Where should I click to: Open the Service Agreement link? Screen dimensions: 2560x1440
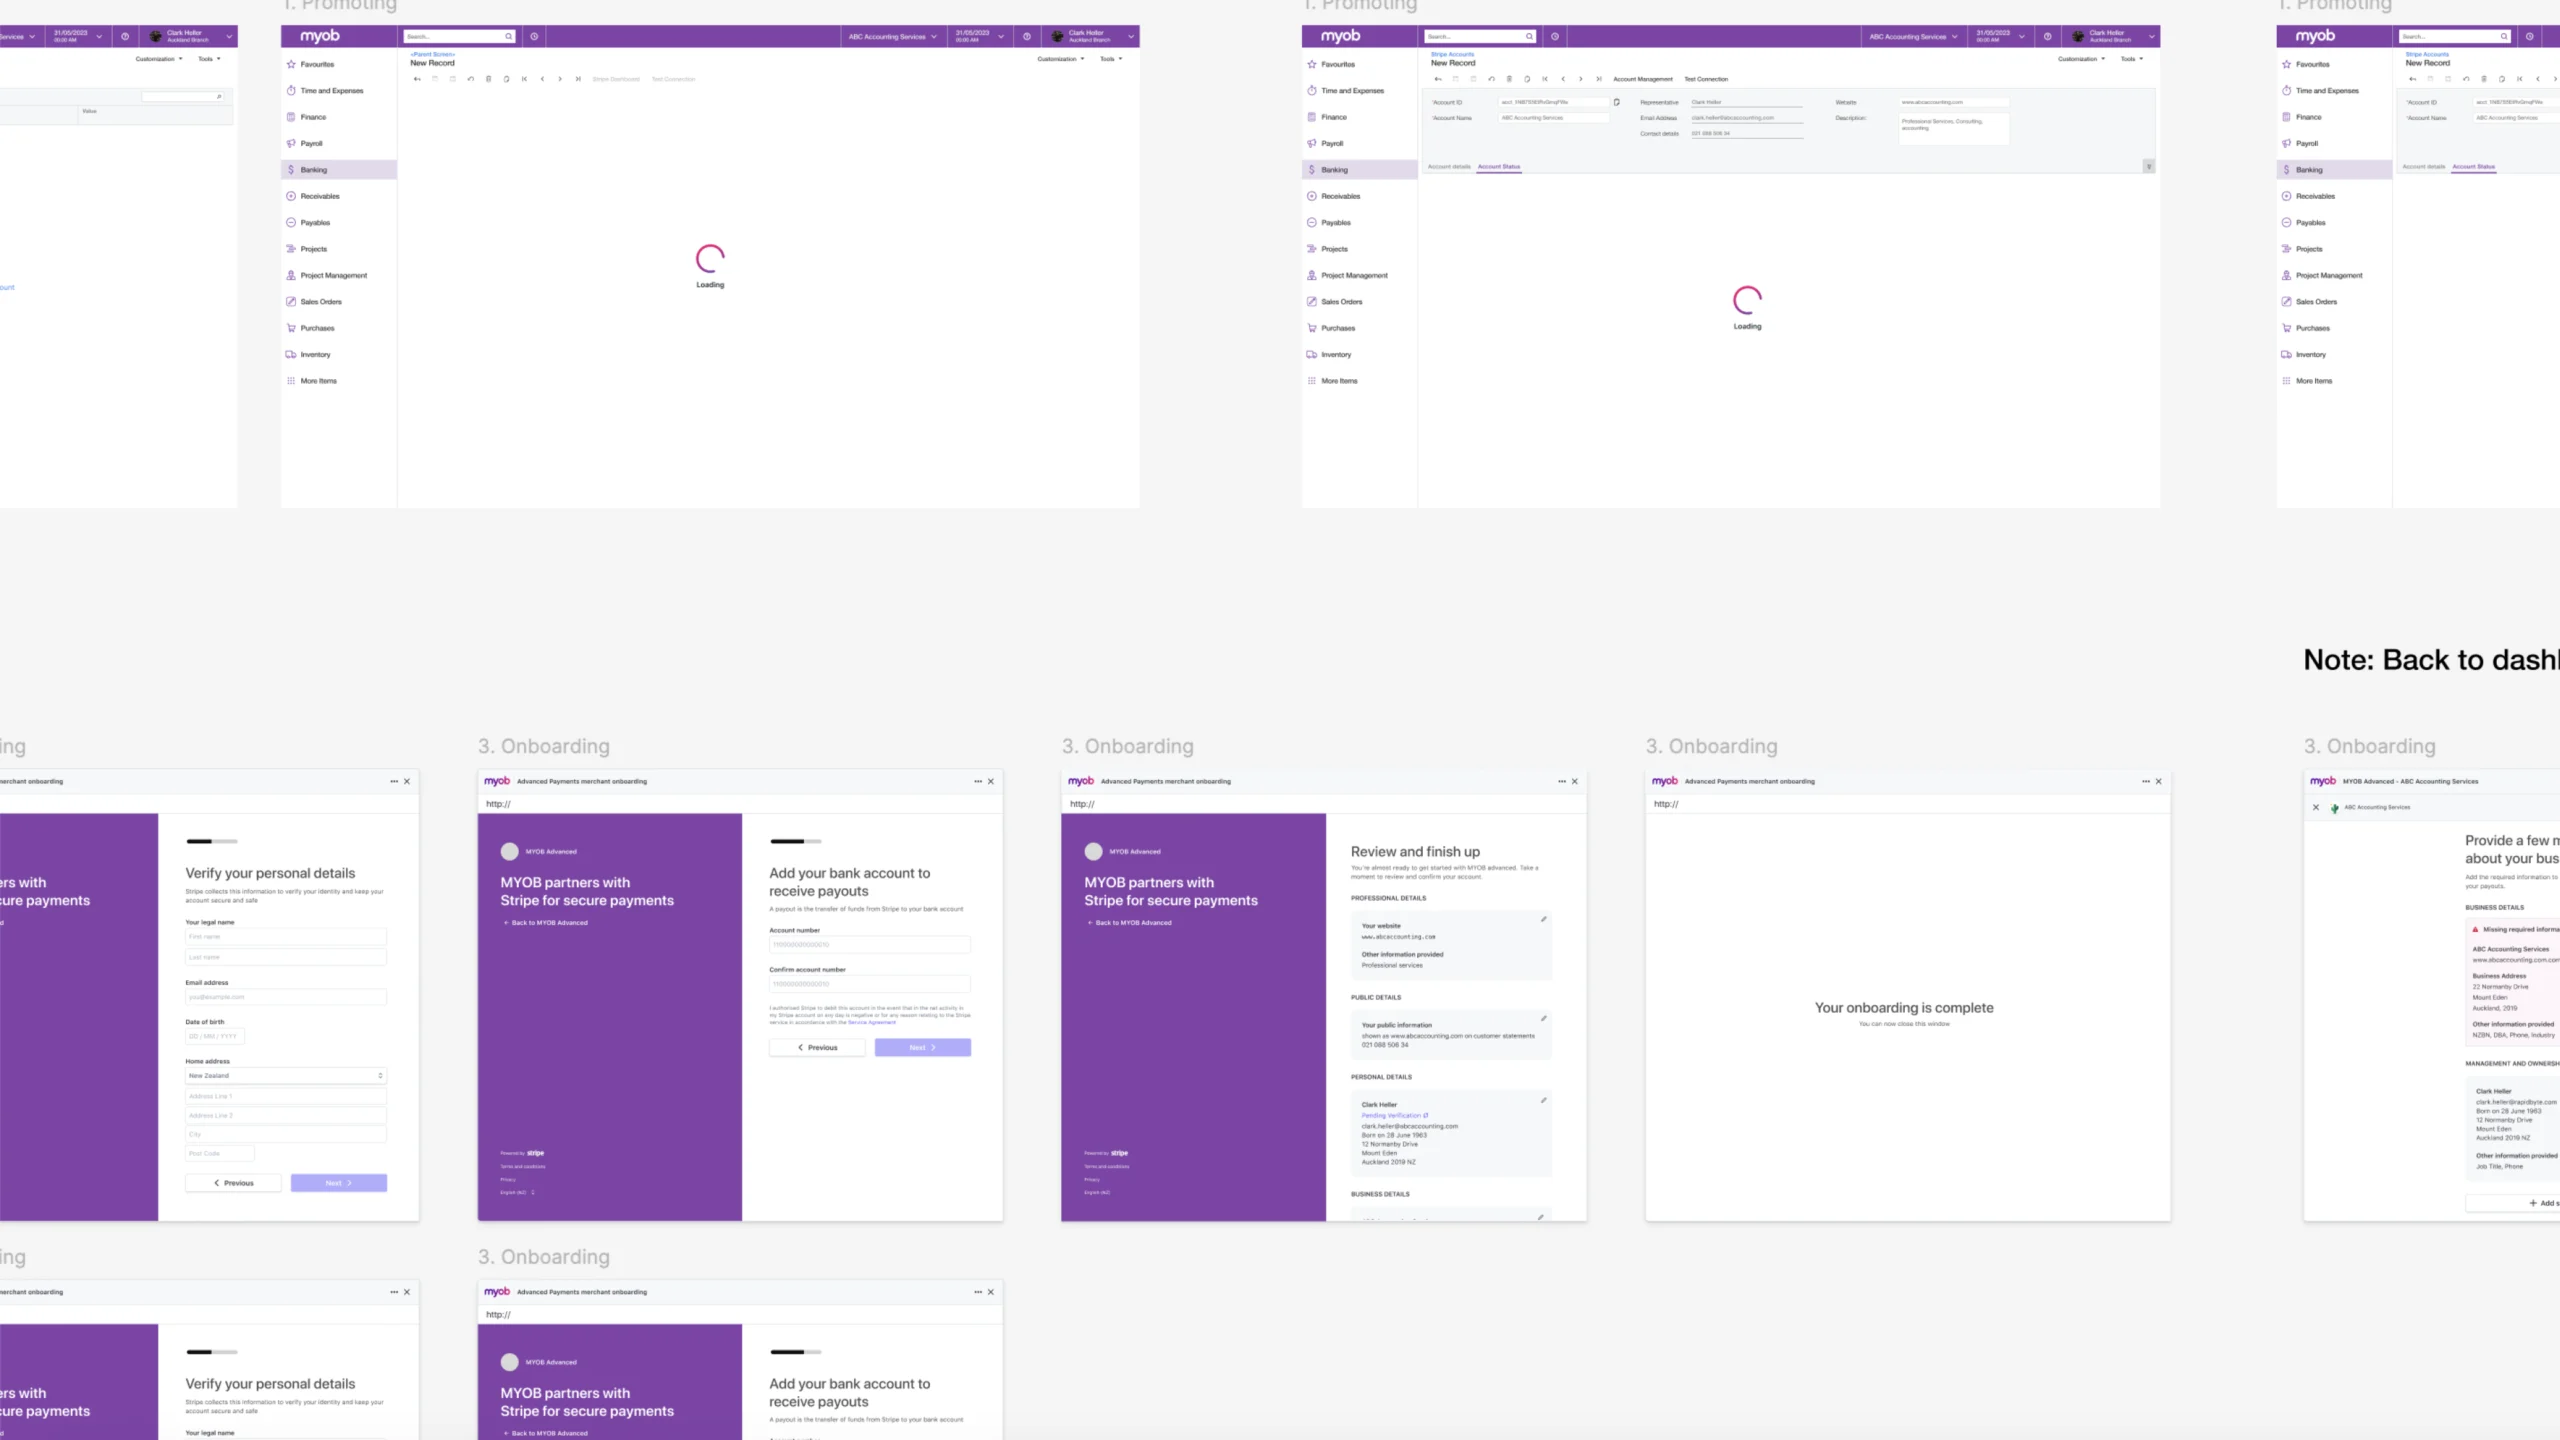(871, 1022)
